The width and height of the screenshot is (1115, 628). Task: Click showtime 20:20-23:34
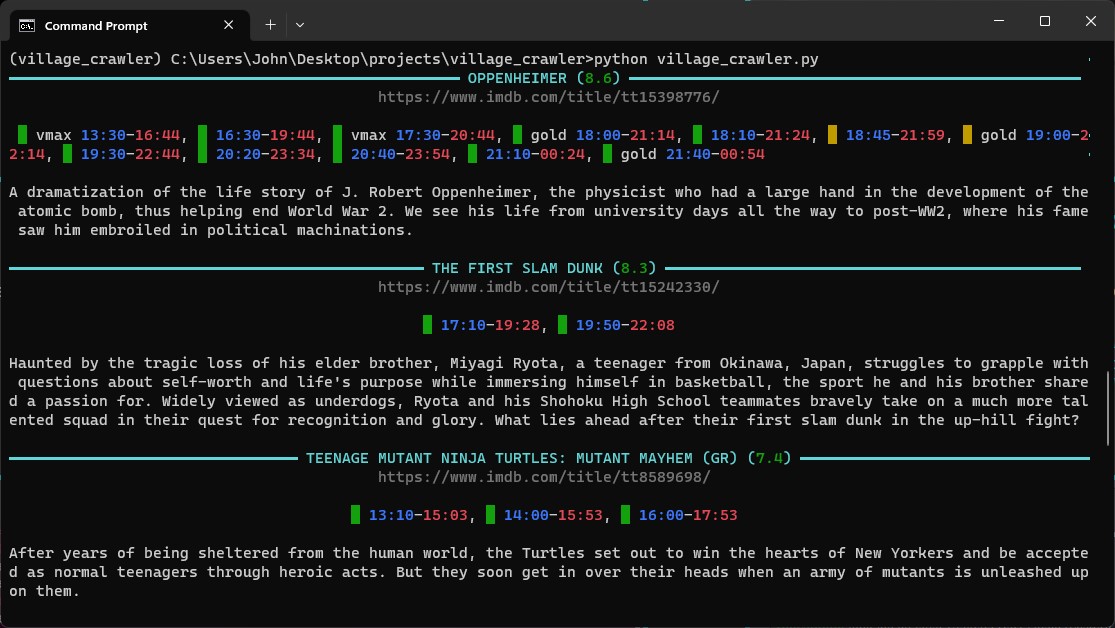point(265,154)
